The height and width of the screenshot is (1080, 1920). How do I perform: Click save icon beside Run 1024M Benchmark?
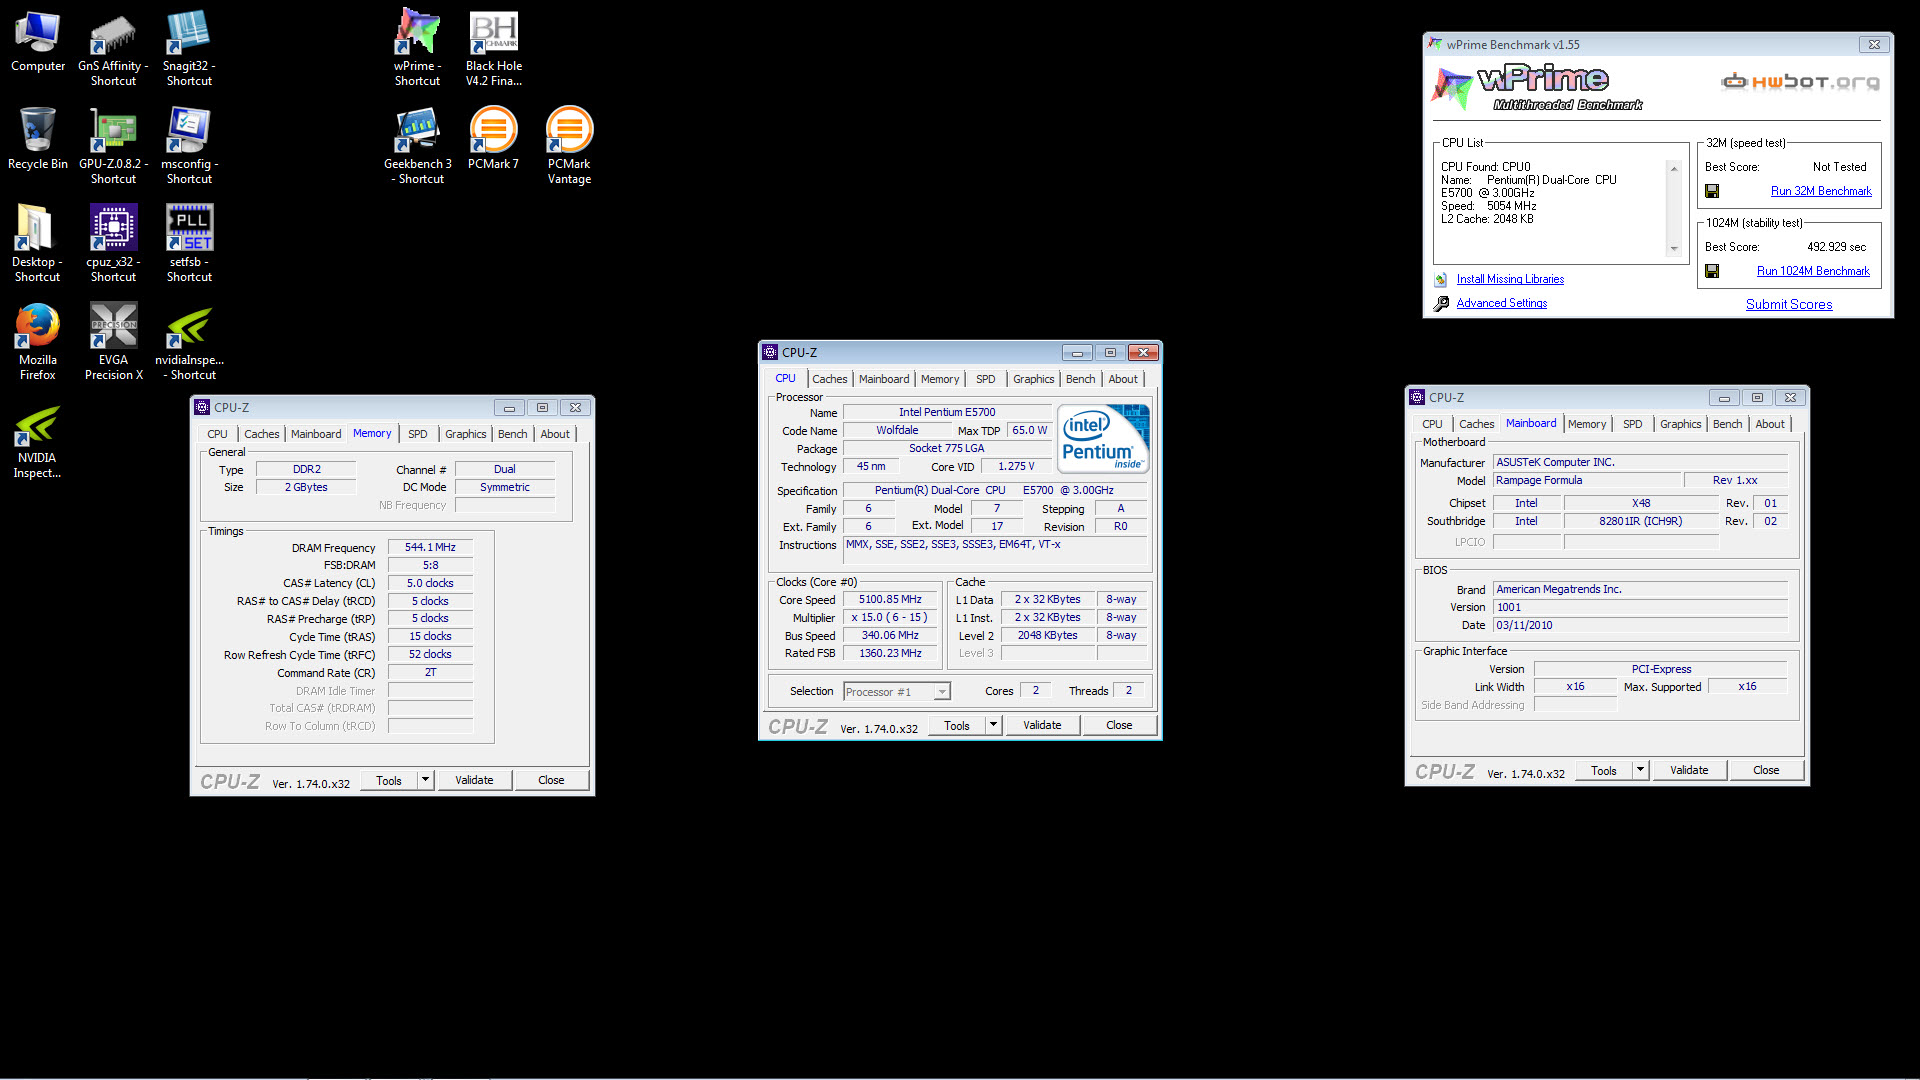click(x=1712, y=271)
